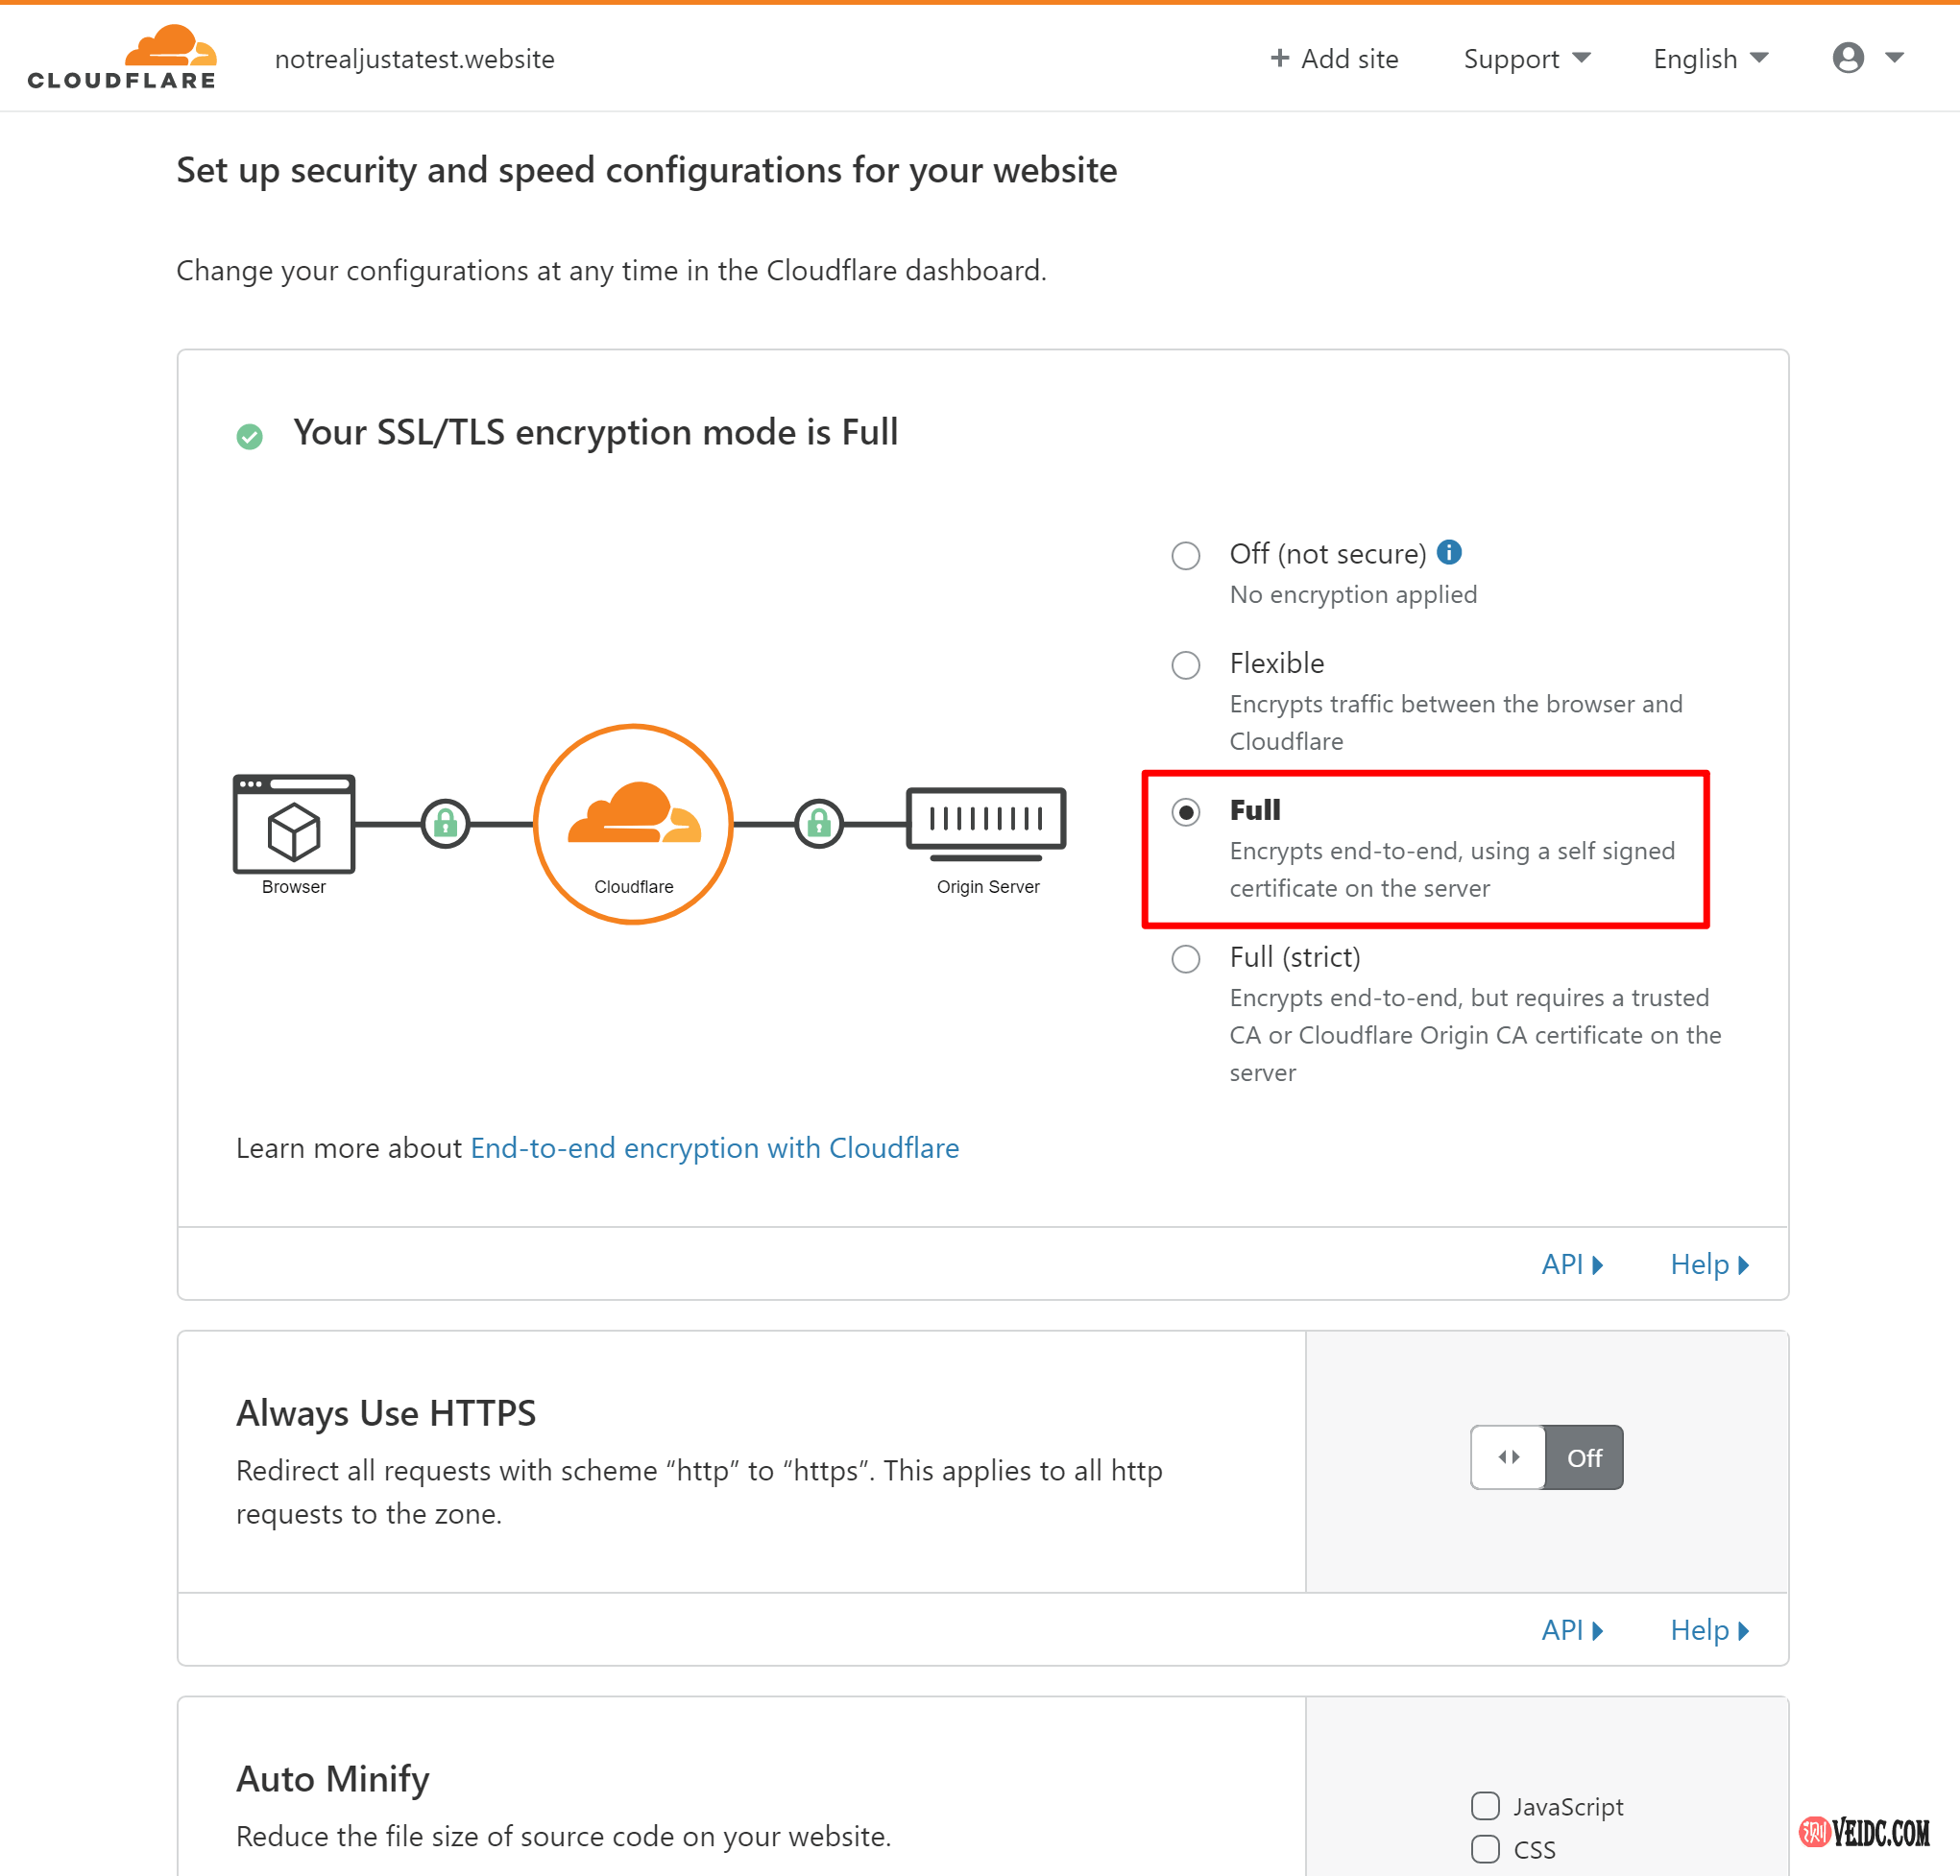This screenshot has width=1960, height=1876.
Task: Click Add site in the header
Action: 1334,59
